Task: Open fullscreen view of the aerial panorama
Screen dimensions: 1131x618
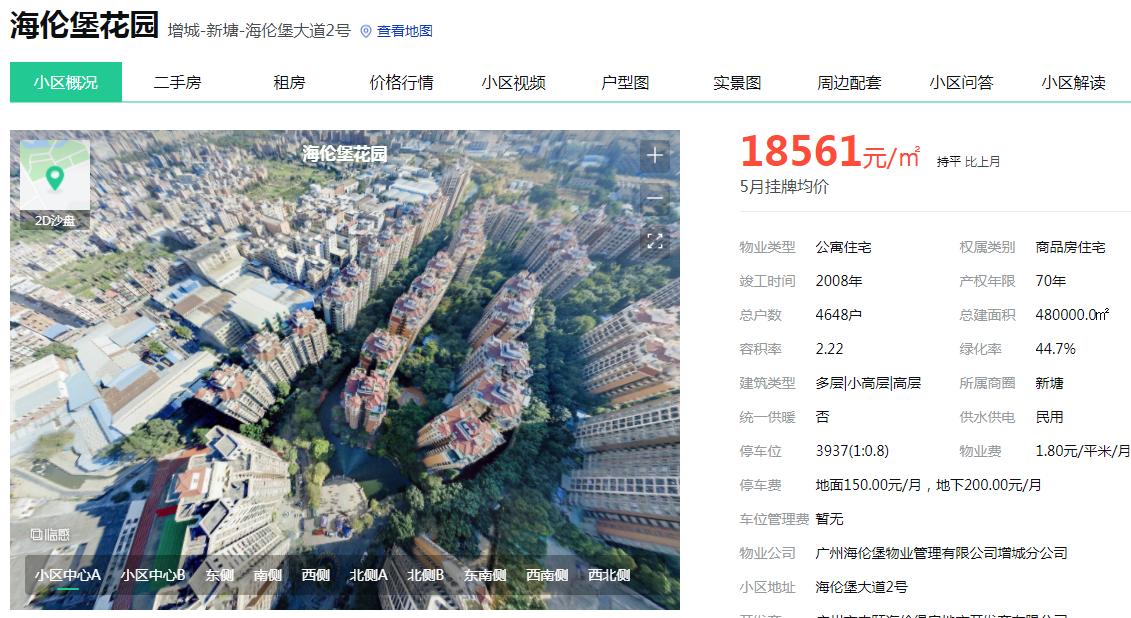Action: click(x=654, y=241)
